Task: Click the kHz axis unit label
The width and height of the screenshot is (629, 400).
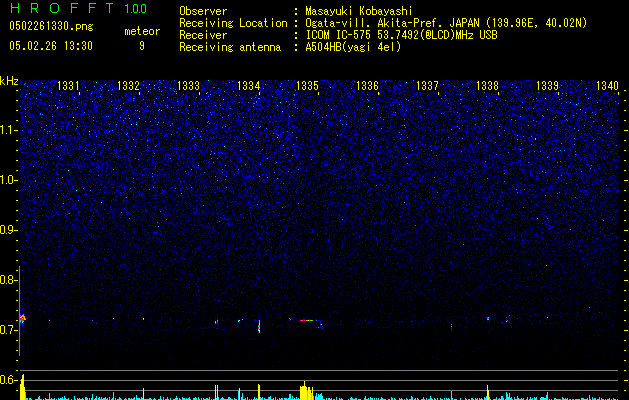Action: [9, 81]
